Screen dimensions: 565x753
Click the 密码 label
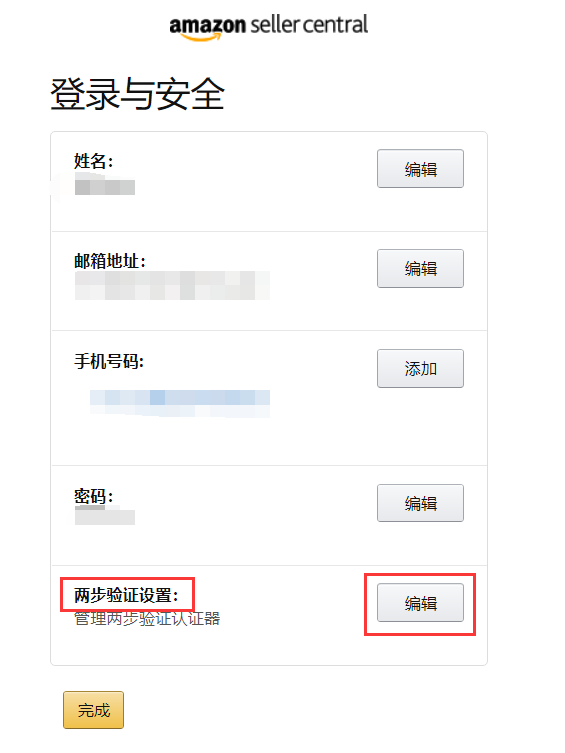(94, 496)
